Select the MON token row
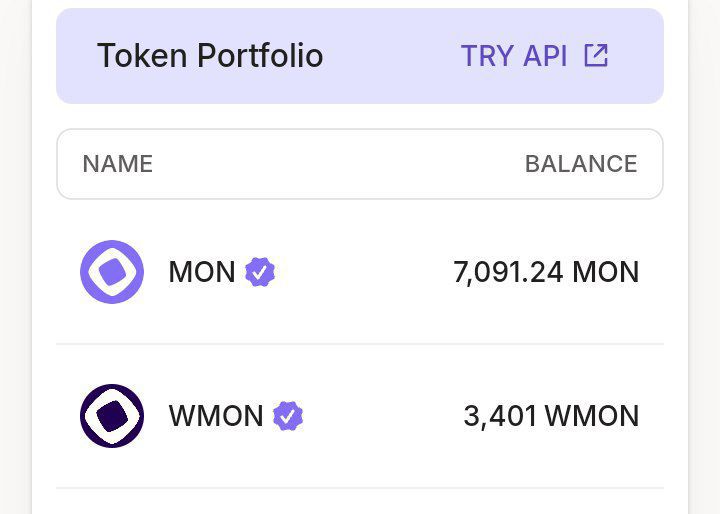The width and height of the screenshot is (720, 514). click(360, 272)
